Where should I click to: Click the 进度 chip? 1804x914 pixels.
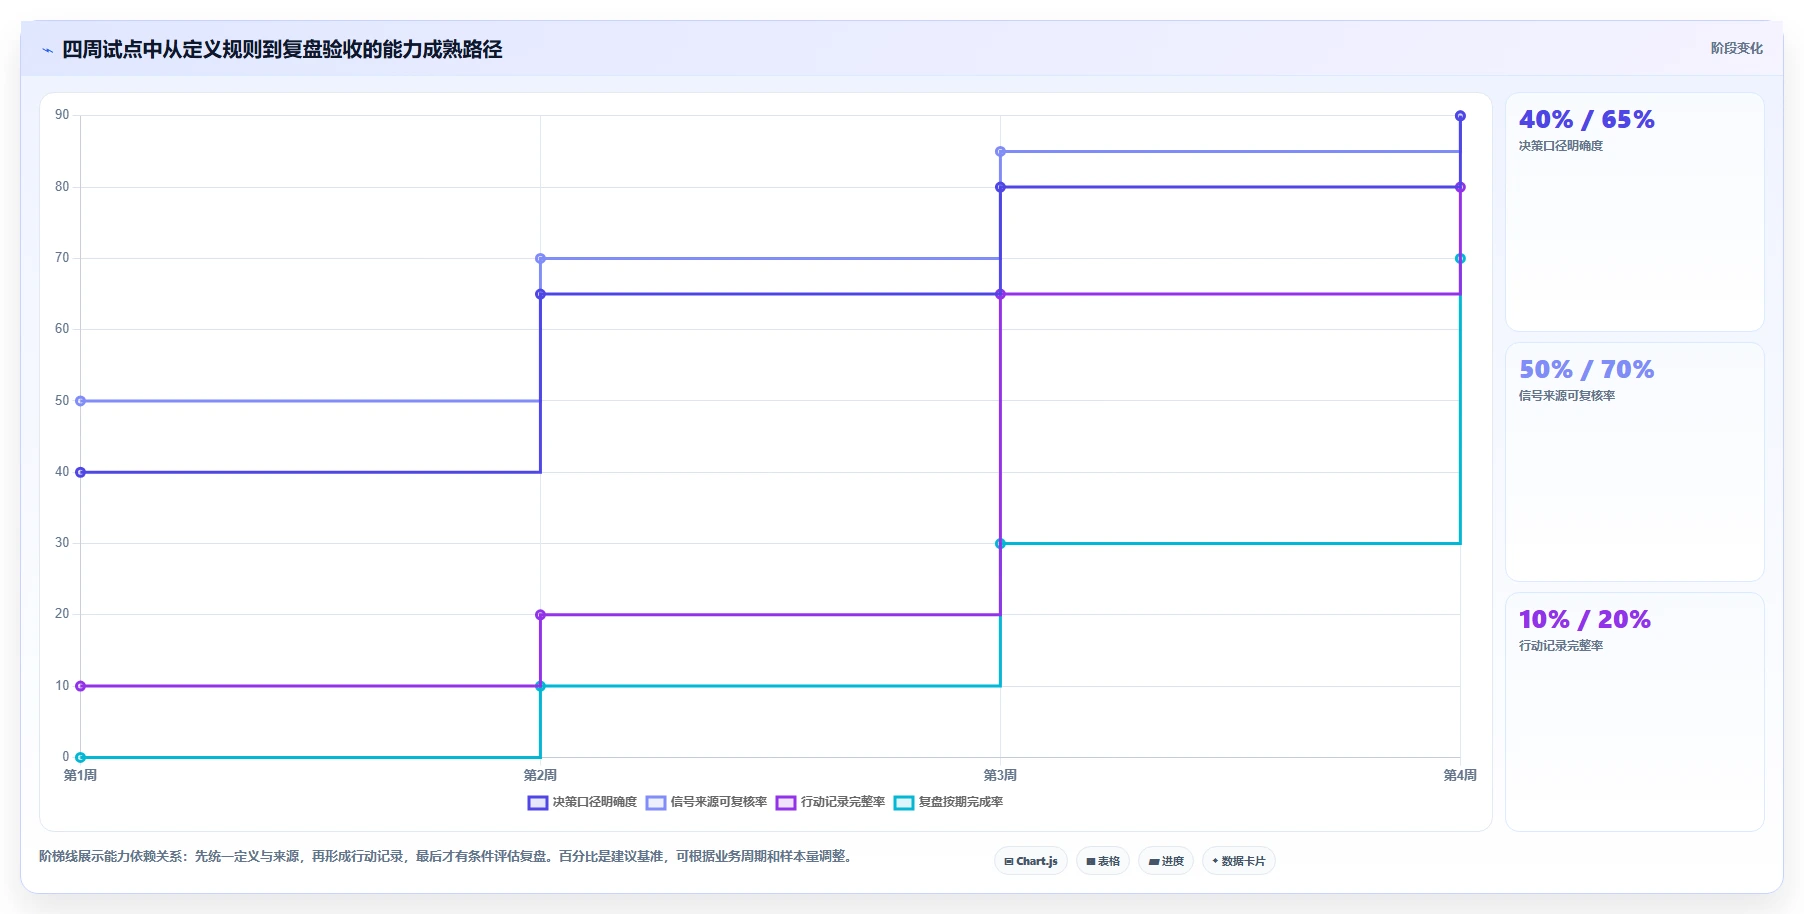[1166, 861]
